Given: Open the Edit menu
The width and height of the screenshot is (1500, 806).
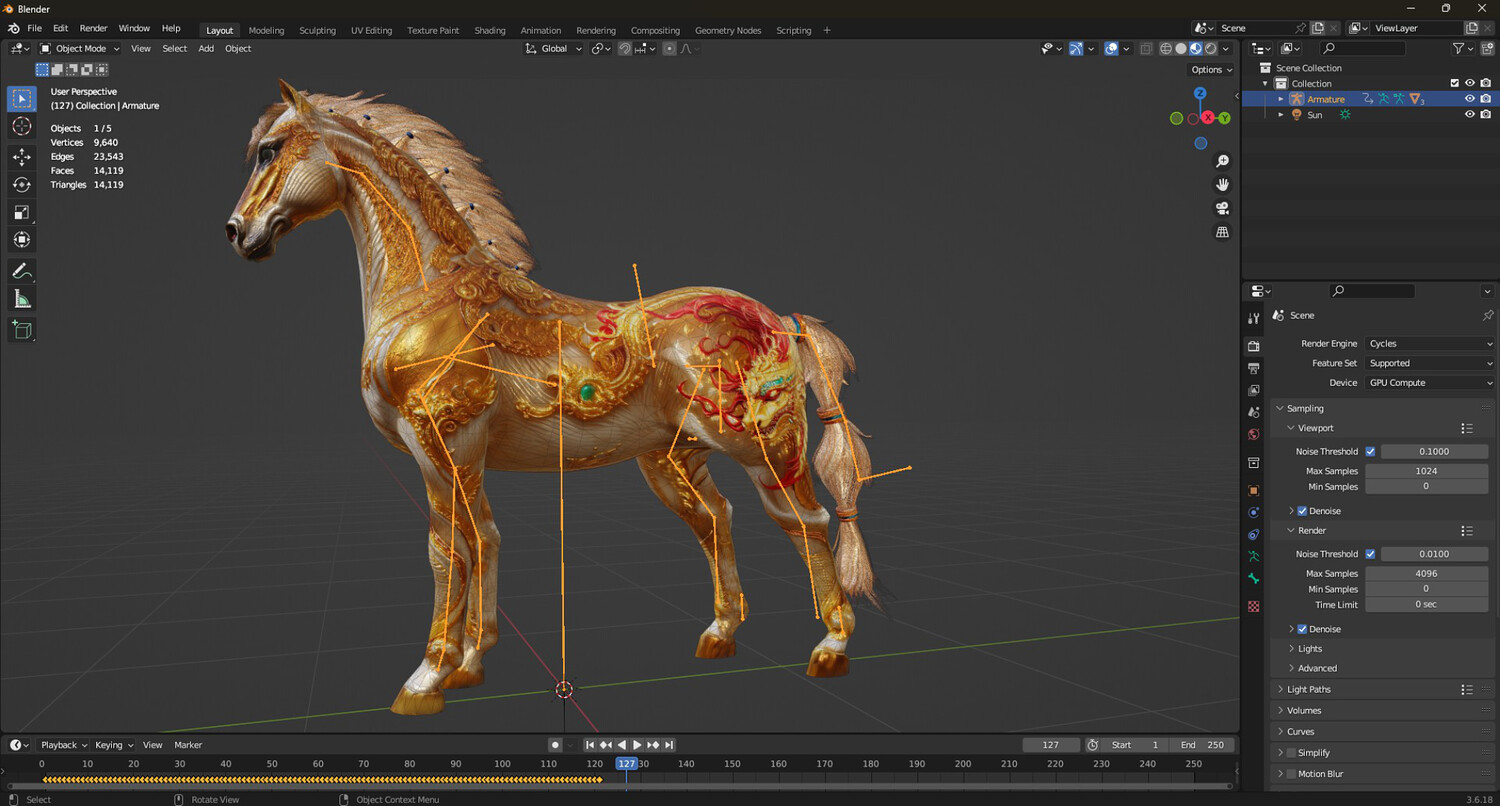Looking at the screenshot, I should click(61, 28).
